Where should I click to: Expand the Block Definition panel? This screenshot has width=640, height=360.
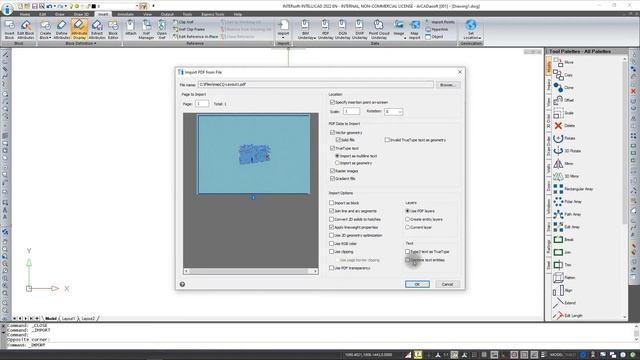[80, 43]
